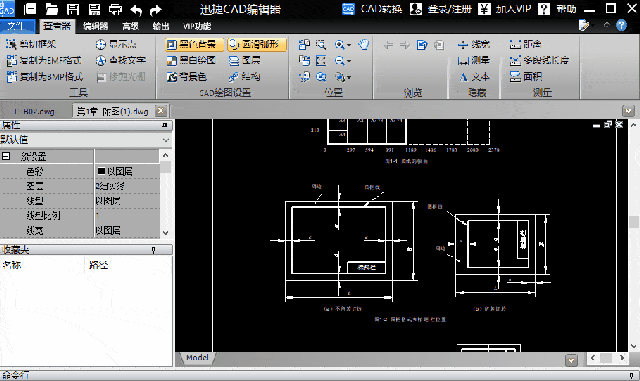Click the 查找文字 find text tool
The image size is (640, 381).
[x=120, y=60]
